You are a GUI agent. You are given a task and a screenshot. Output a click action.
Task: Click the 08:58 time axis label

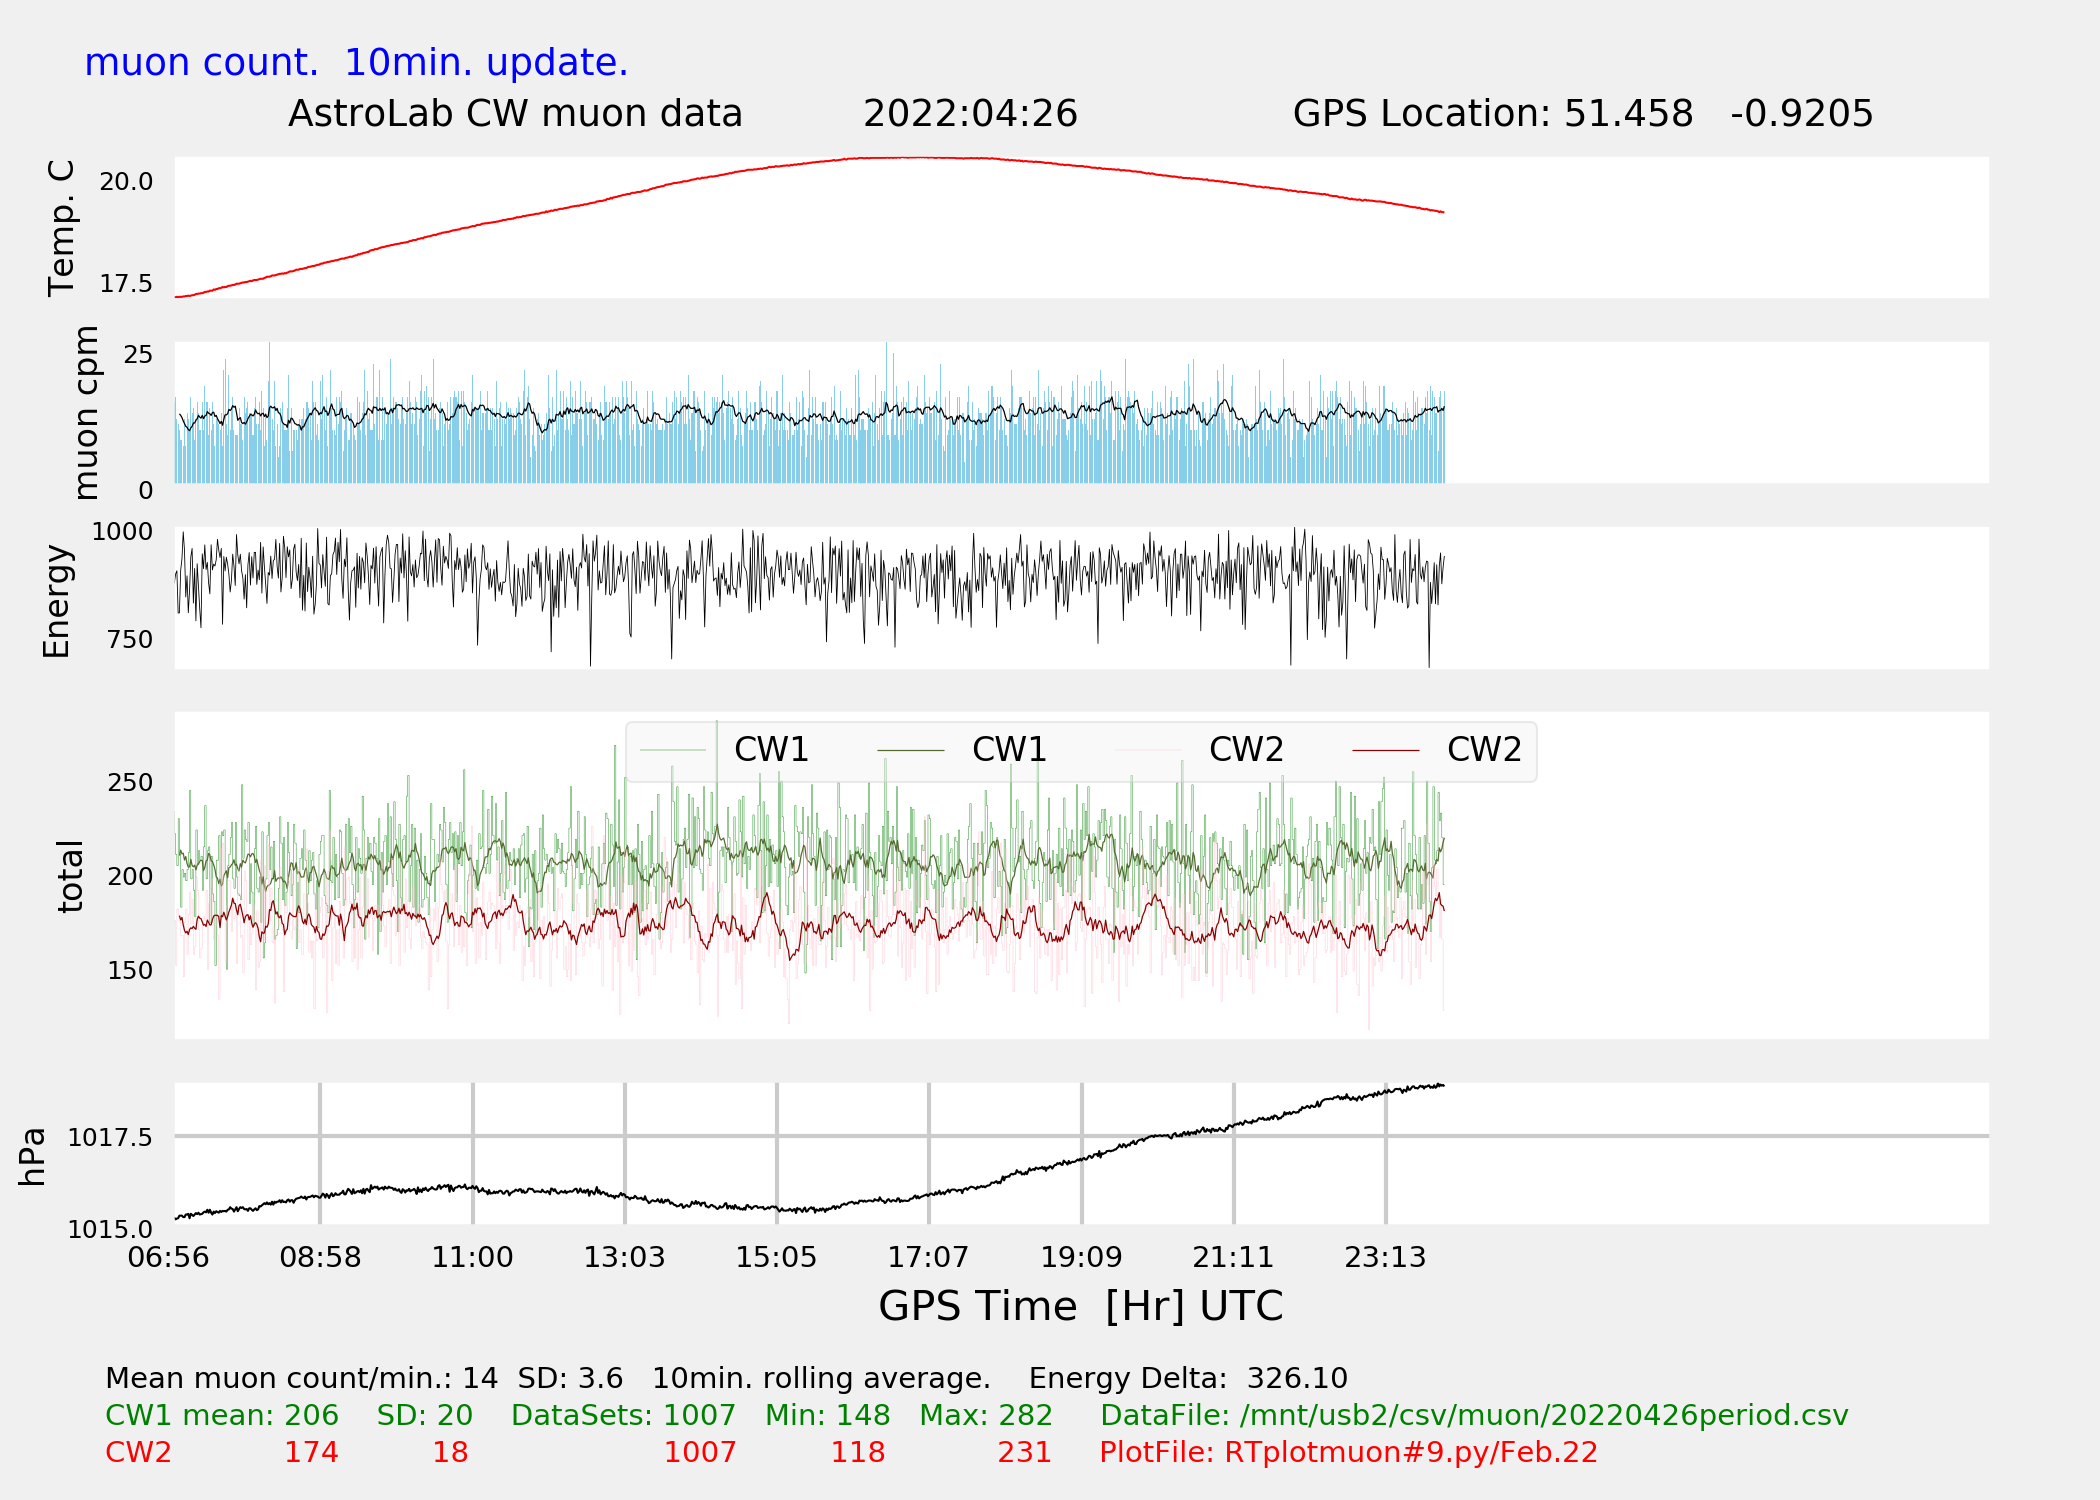click(320, 1257)
